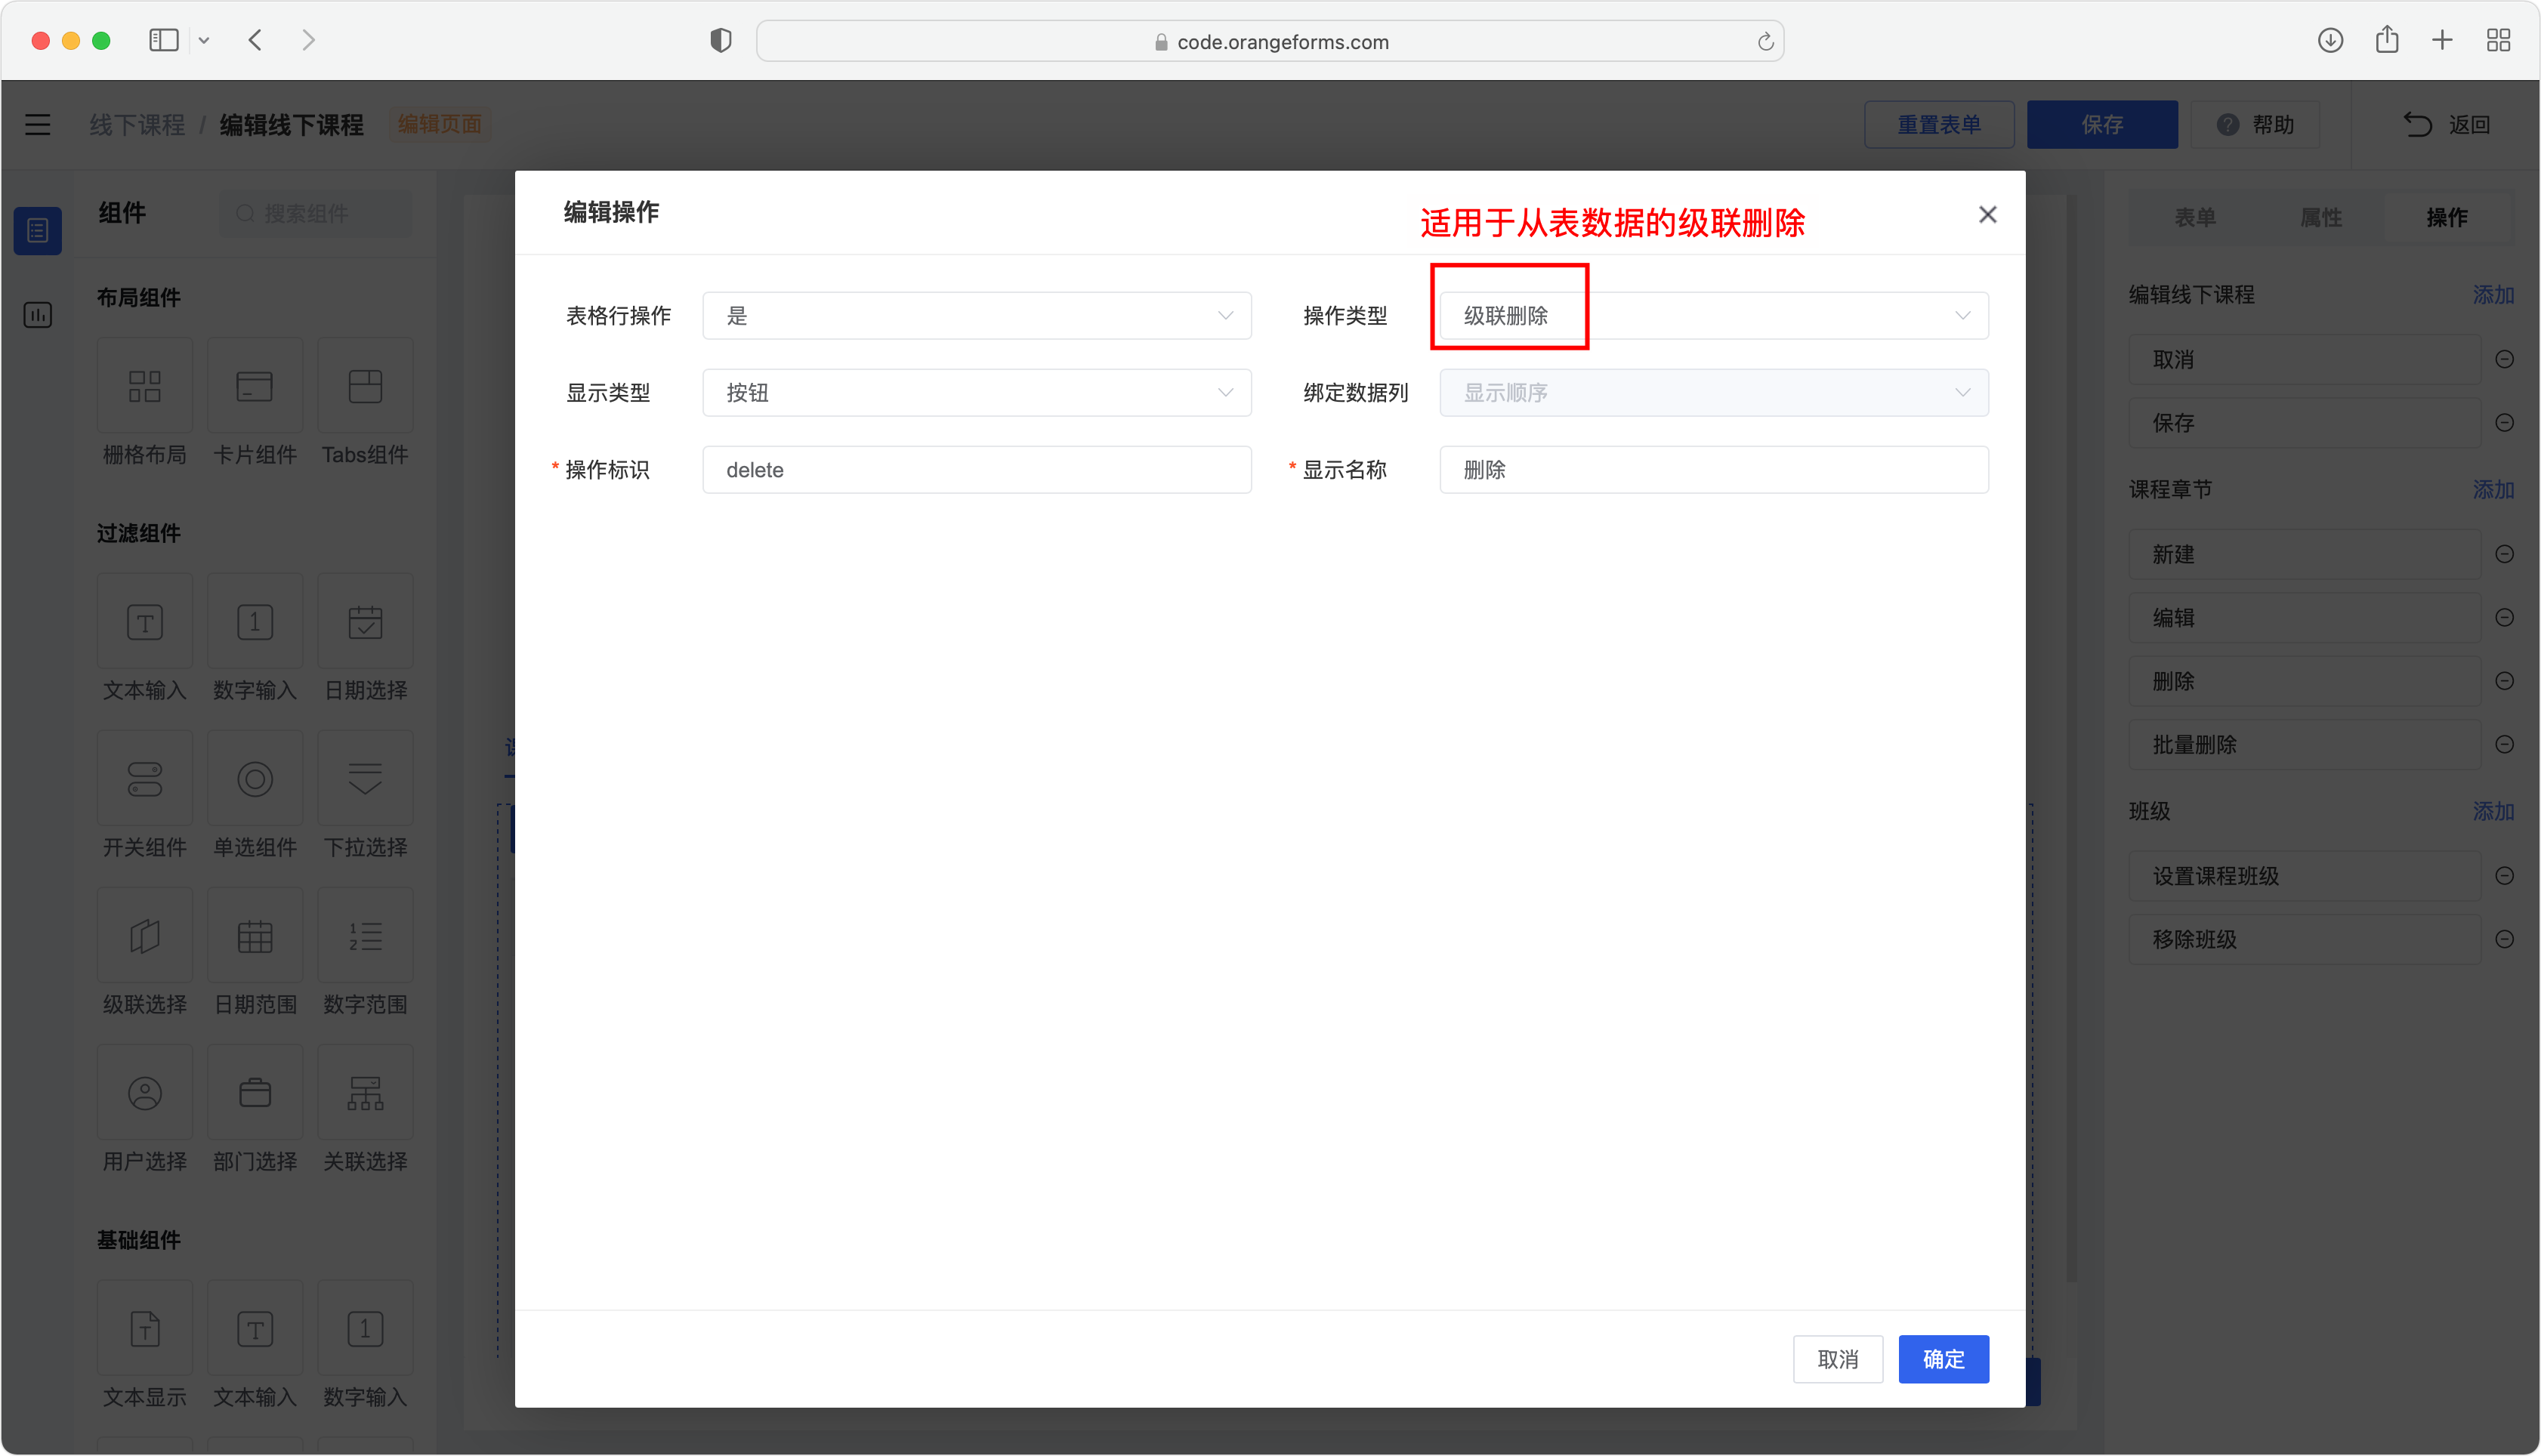The width and height of the screenshot is (2541, 1456).
Task: Click the Safari address bar
Action: [x=1269, y=41]
